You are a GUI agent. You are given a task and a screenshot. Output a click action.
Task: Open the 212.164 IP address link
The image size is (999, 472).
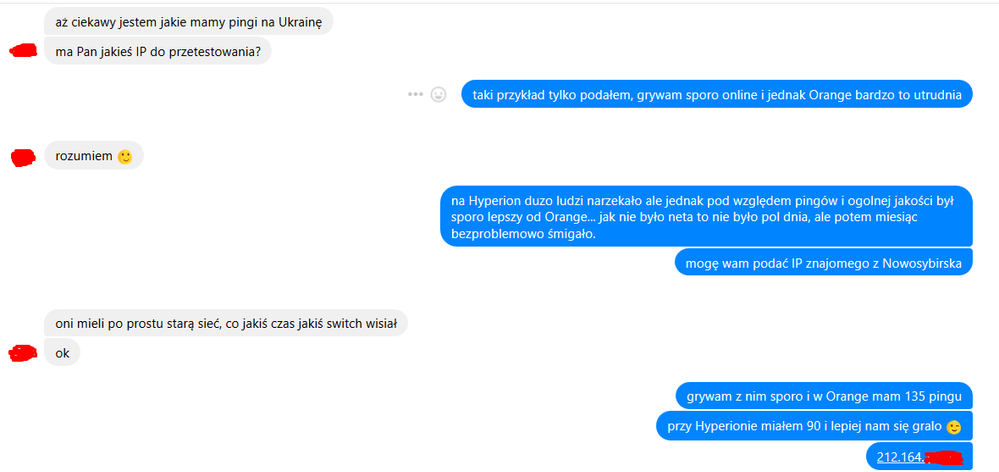(899, 458)
